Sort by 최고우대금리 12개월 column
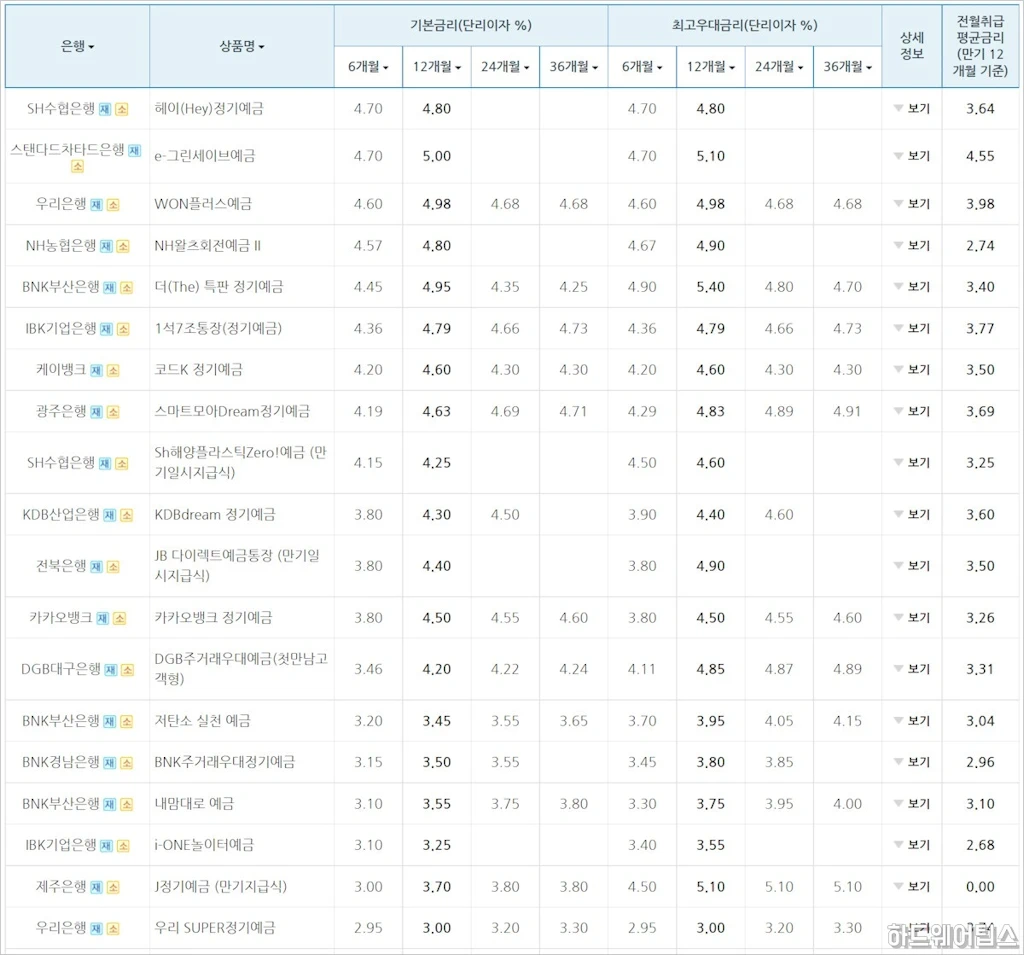 [711, 67]
